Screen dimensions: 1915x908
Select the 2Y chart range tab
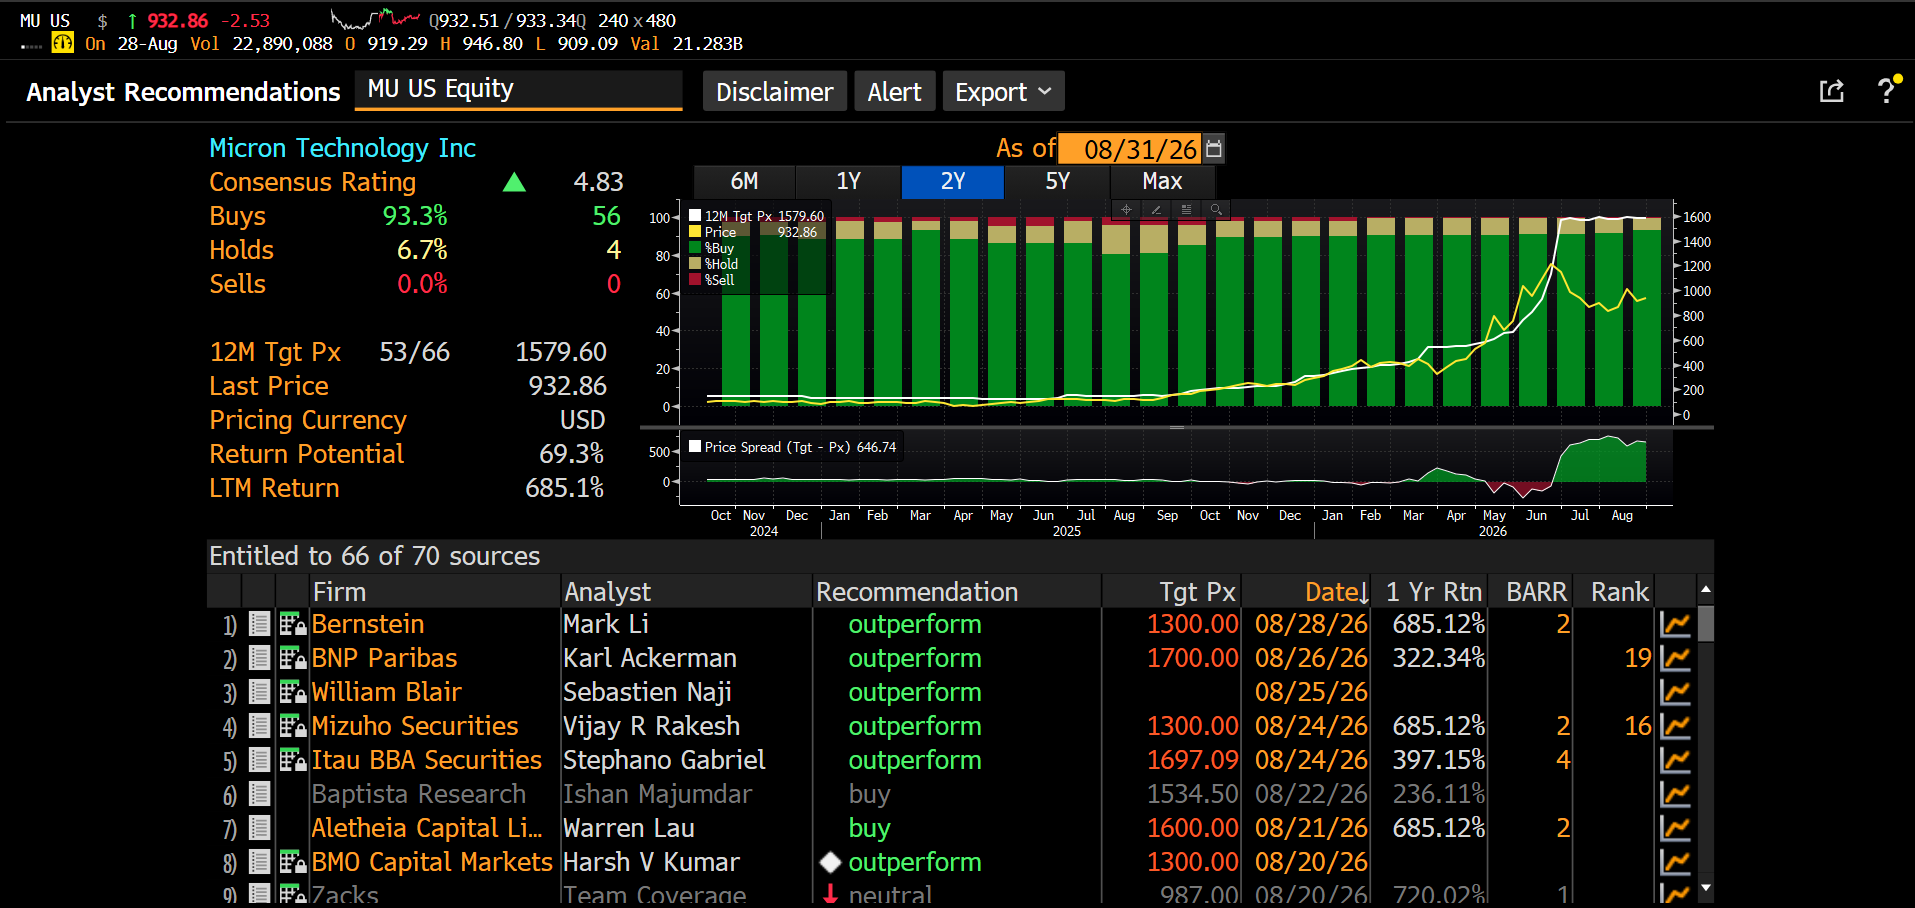953,182
